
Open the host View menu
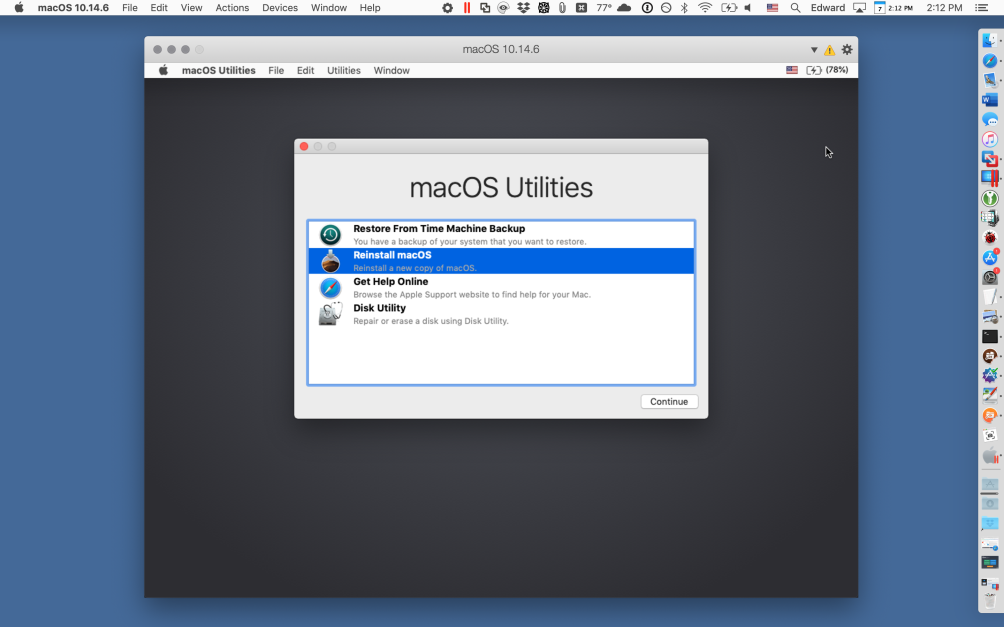pyautogui.click(x=191, y=8)
